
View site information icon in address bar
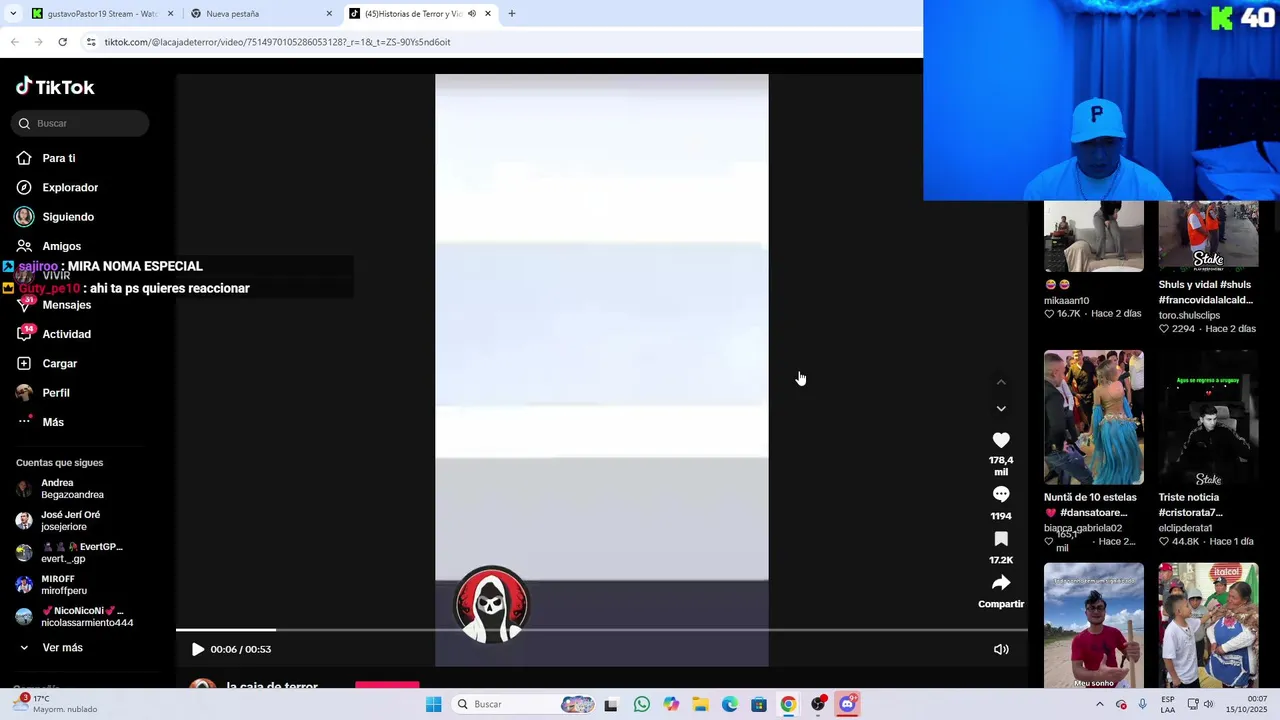point(91,42)
